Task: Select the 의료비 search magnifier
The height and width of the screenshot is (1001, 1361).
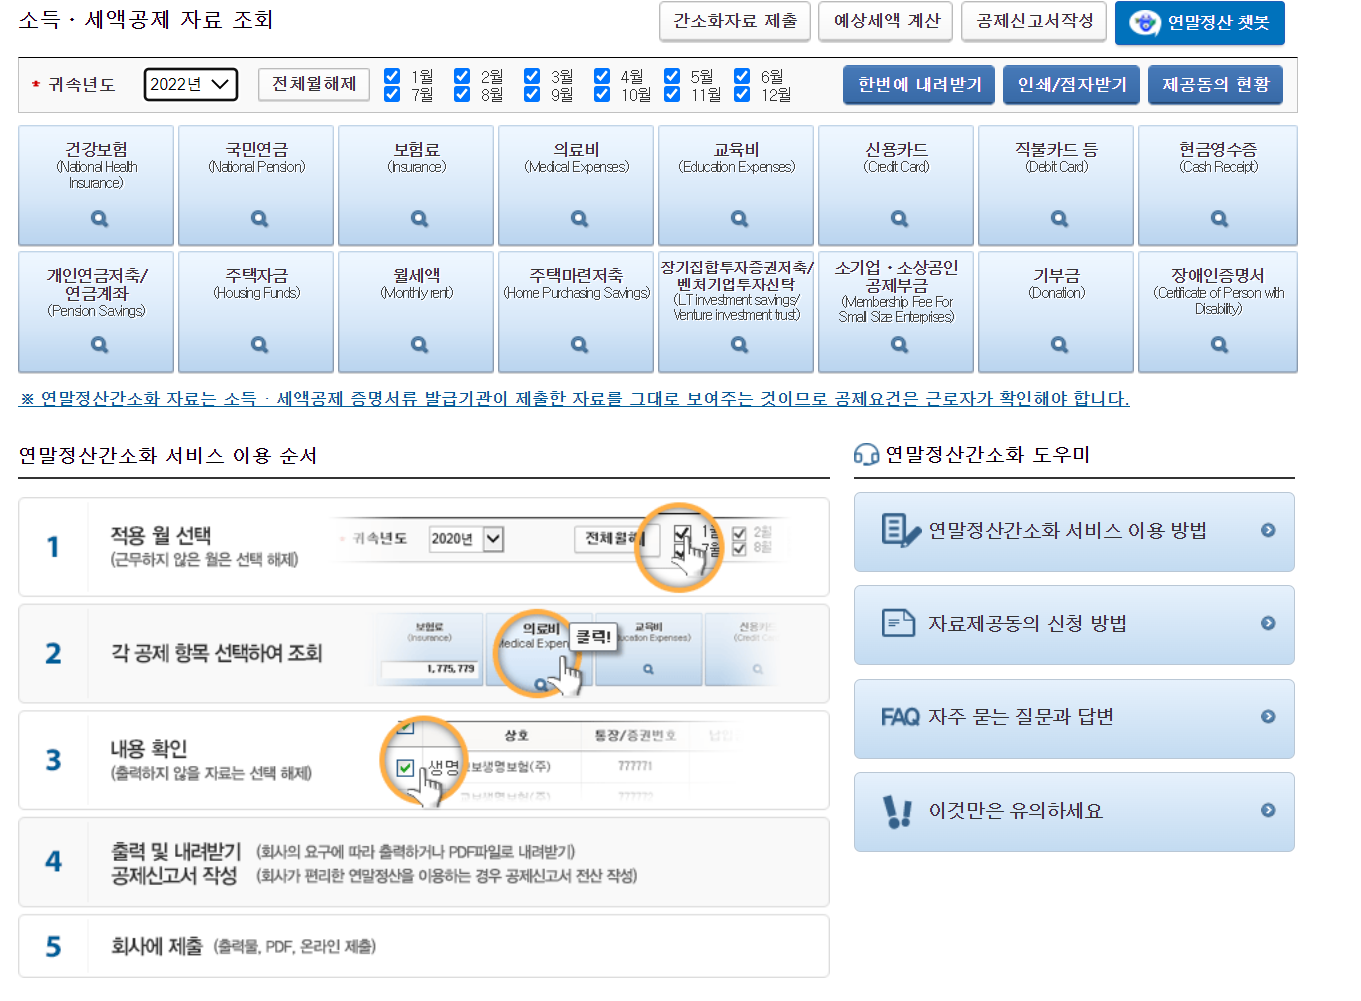Action: [x=576, y=218]
